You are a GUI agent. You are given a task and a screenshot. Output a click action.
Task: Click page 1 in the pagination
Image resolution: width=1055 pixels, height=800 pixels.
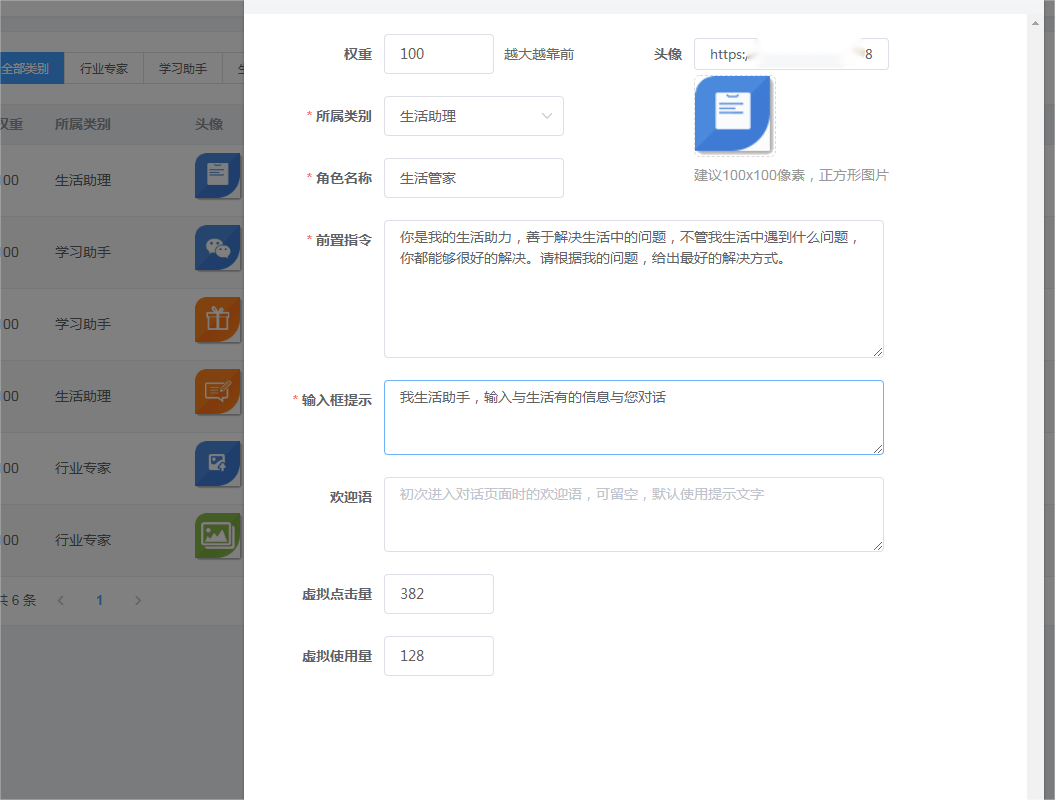point(99,600)
